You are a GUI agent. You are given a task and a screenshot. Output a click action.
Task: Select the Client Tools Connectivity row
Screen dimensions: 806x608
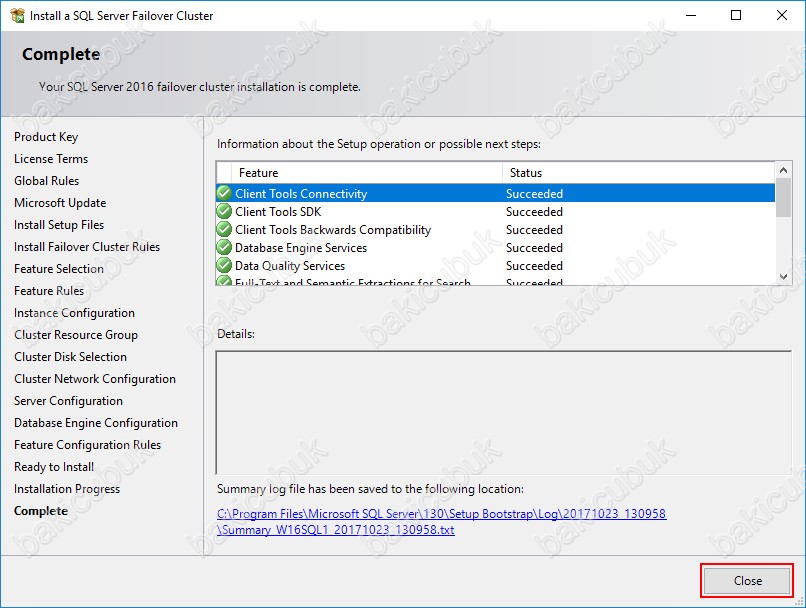pos(496,193)
